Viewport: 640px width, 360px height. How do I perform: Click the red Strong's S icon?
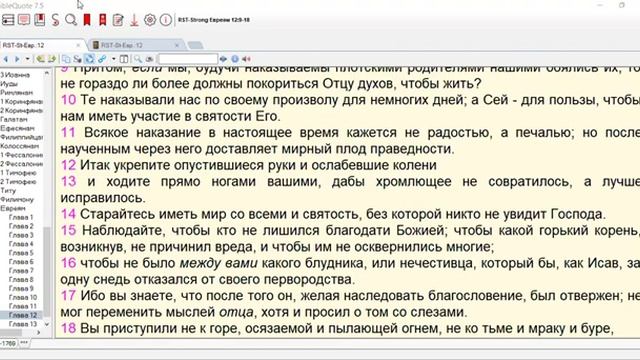pos(56,20)
